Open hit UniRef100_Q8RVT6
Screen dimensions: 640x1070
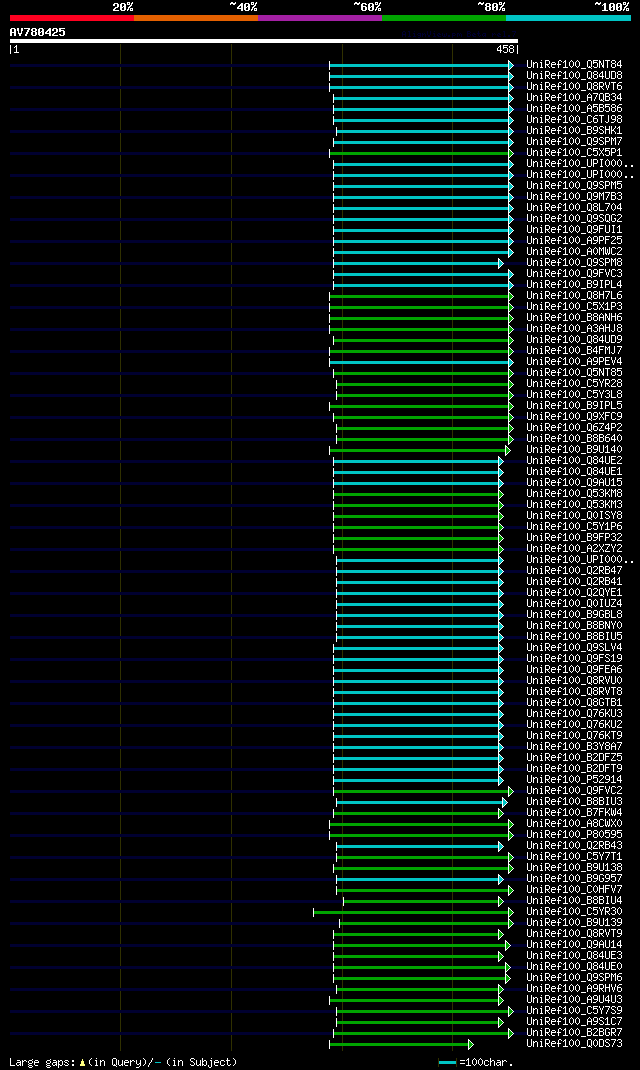[x=574, y=87]
